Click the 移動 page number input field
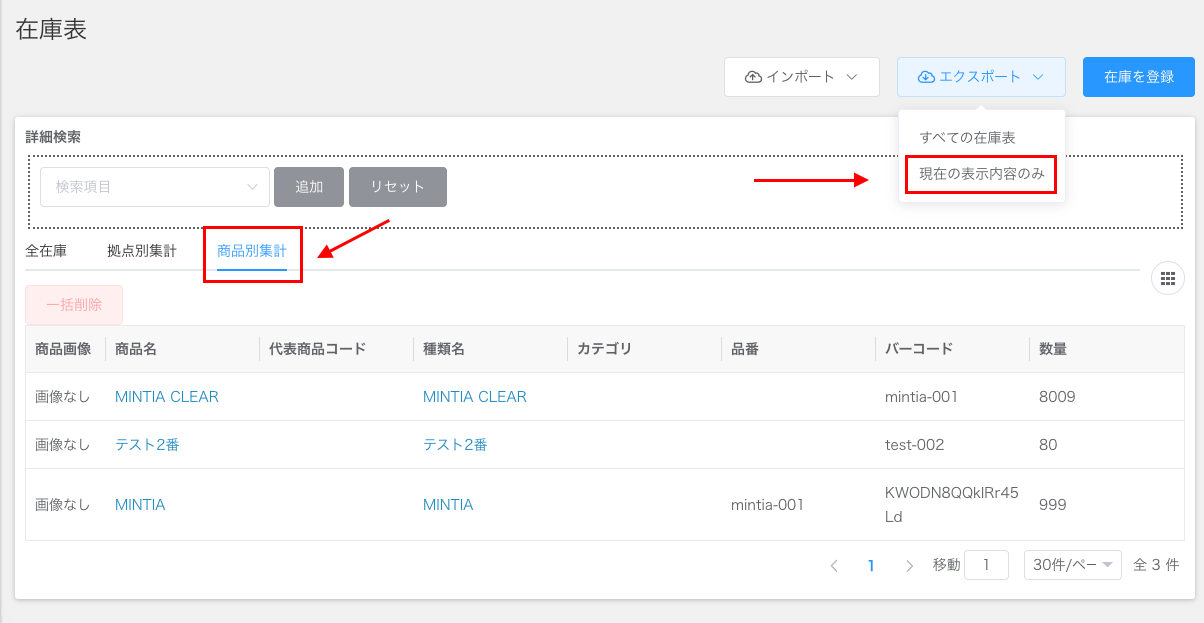Image resolution: width=1204 pixels, height=623 pixels. 986,565
